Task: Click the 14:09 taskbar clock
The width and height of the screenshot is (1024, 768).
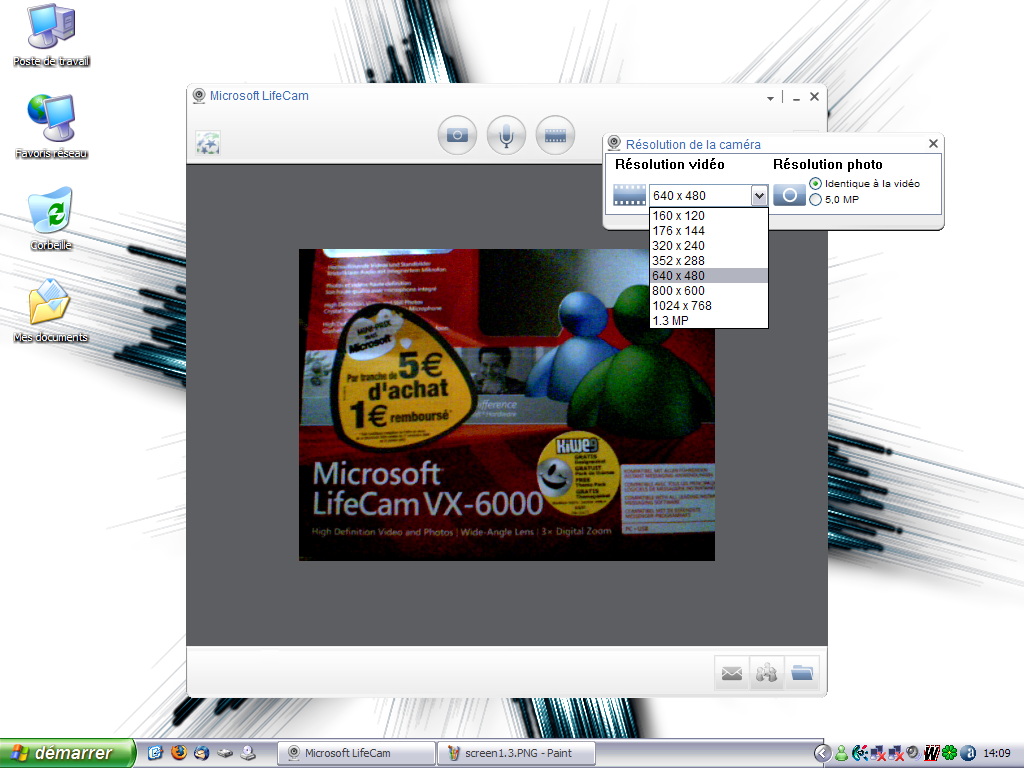Action: pyautogui.click(x=997, y=754)
